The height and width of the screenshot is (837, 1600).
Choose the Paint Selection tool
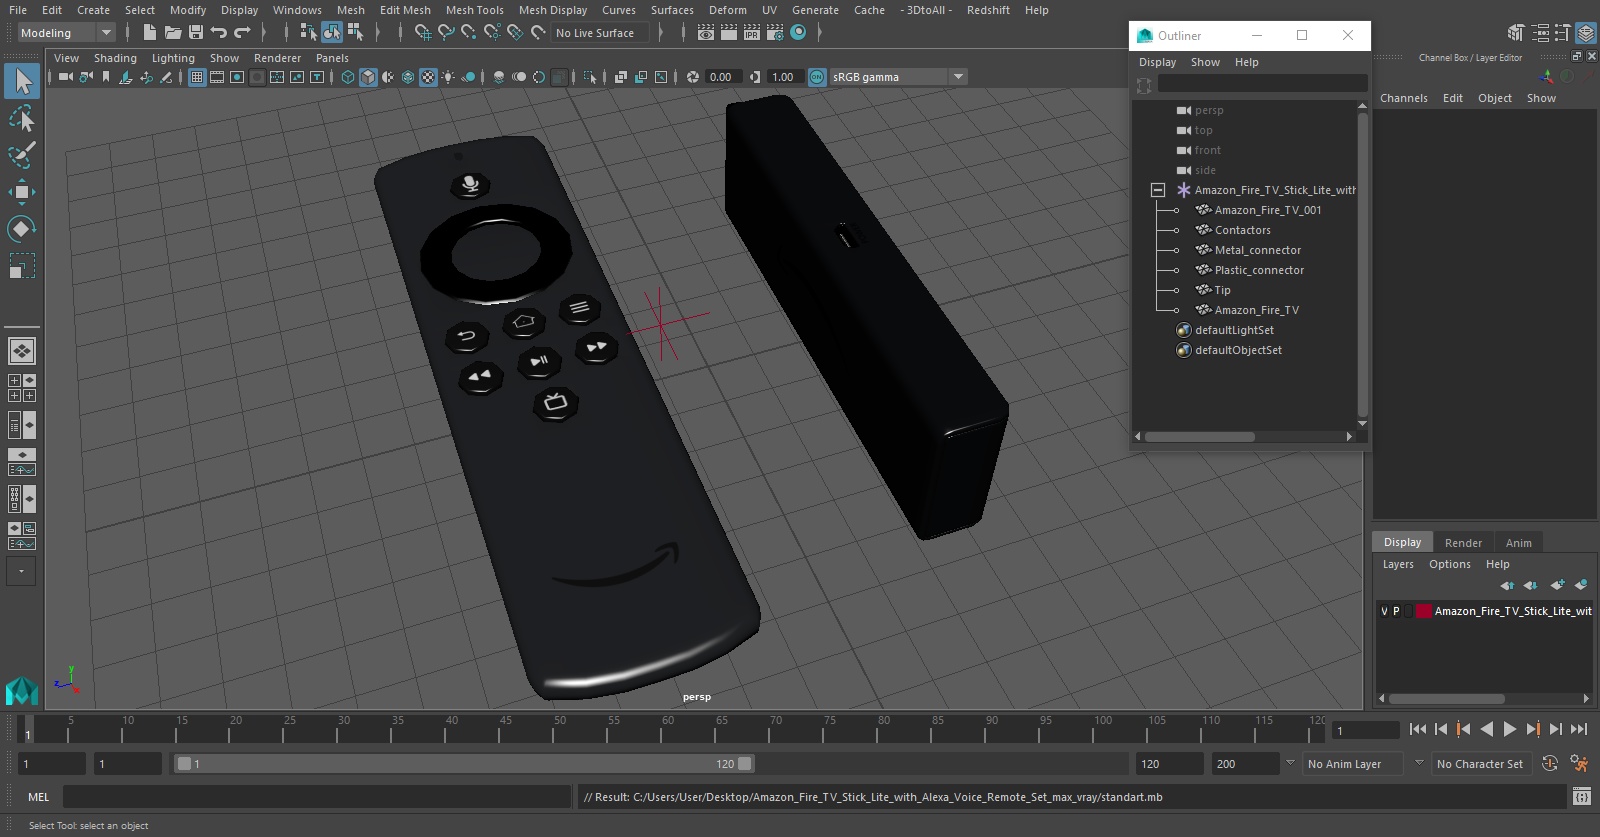click(x=22, y=155)
